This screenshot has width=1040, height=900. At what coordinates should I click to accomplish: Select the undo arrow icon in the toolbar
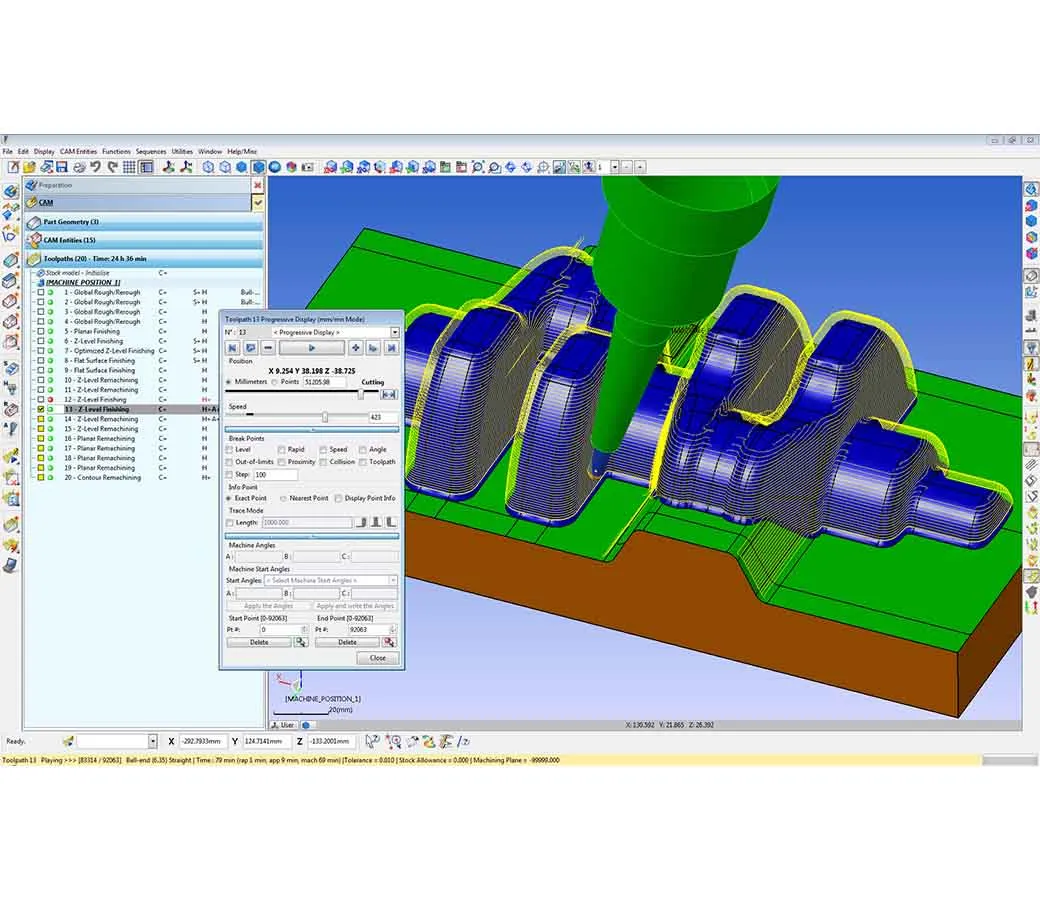(x=95, y=167)
